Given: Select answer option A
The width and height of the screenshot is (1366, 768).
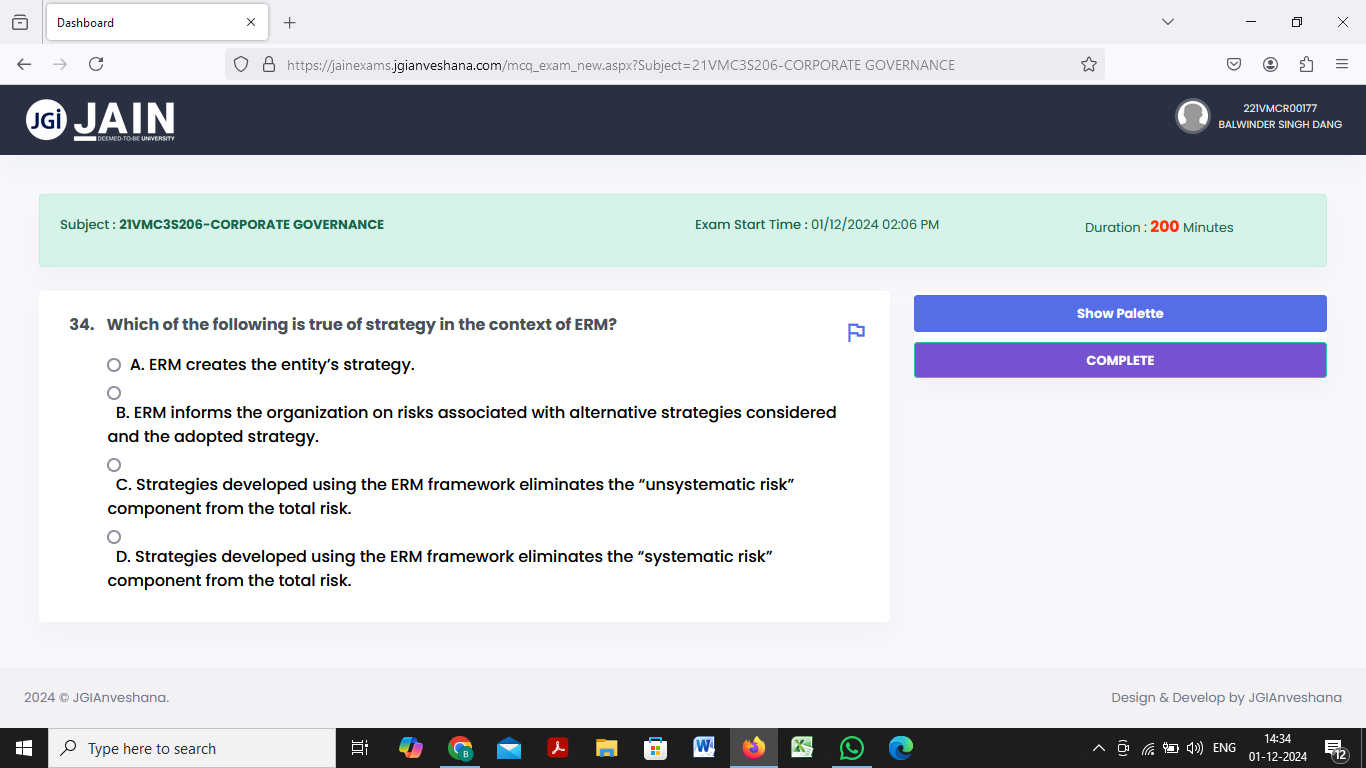Looking at the screenshot, I should [113, 364].
